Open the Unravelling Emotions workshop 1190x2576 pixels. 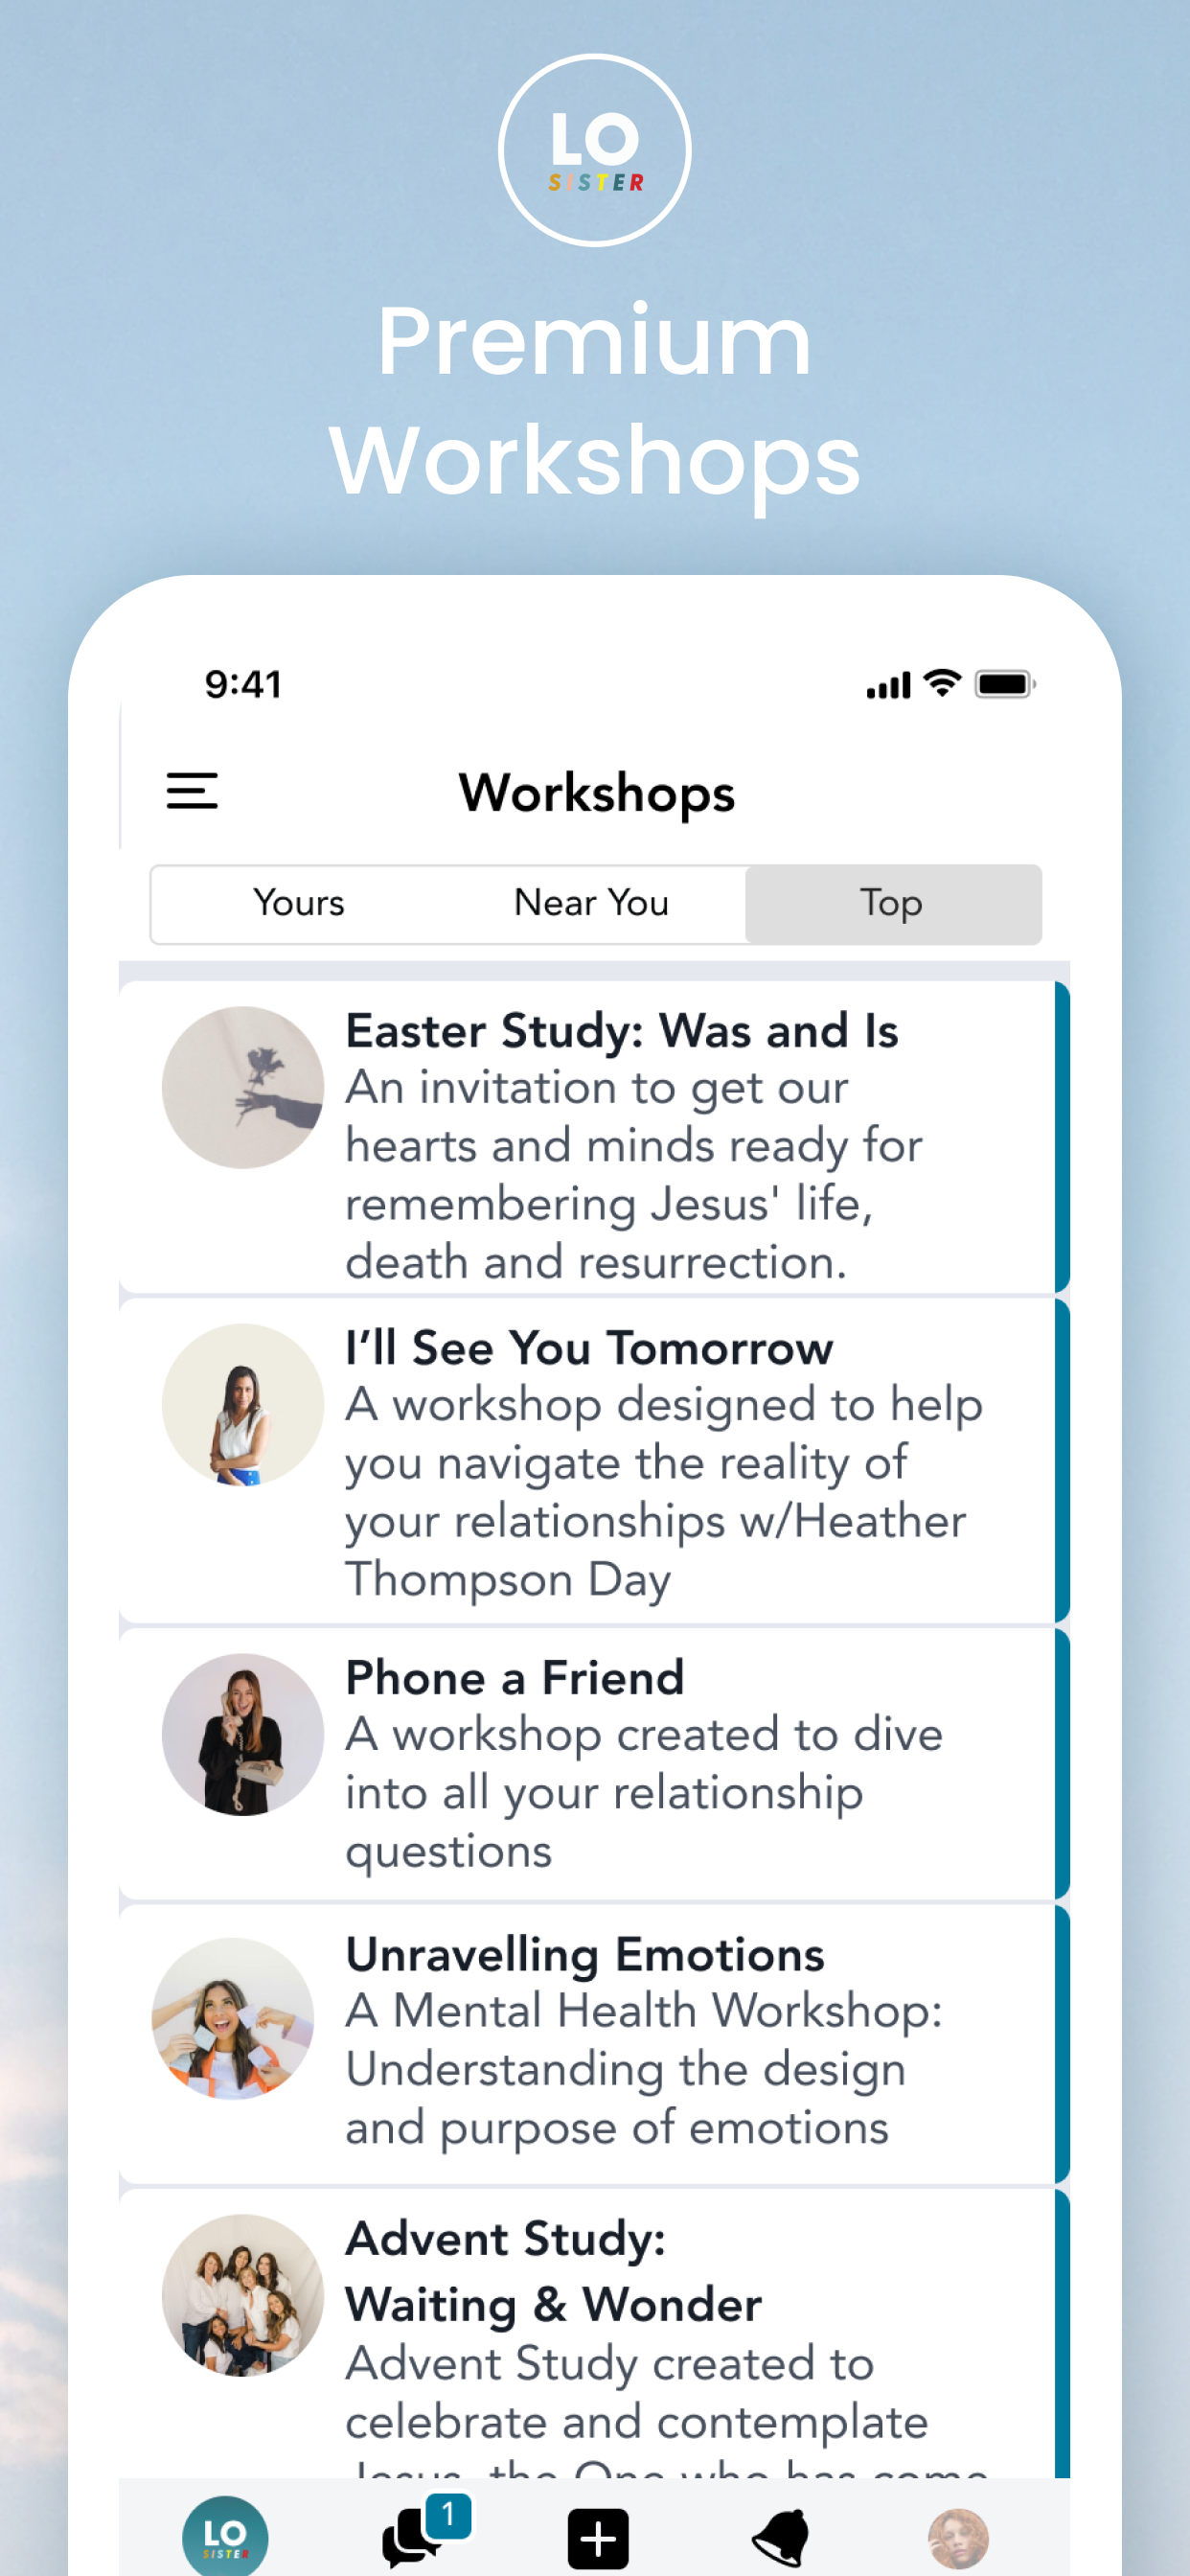pyautogui.click(x=594, y=2042)
